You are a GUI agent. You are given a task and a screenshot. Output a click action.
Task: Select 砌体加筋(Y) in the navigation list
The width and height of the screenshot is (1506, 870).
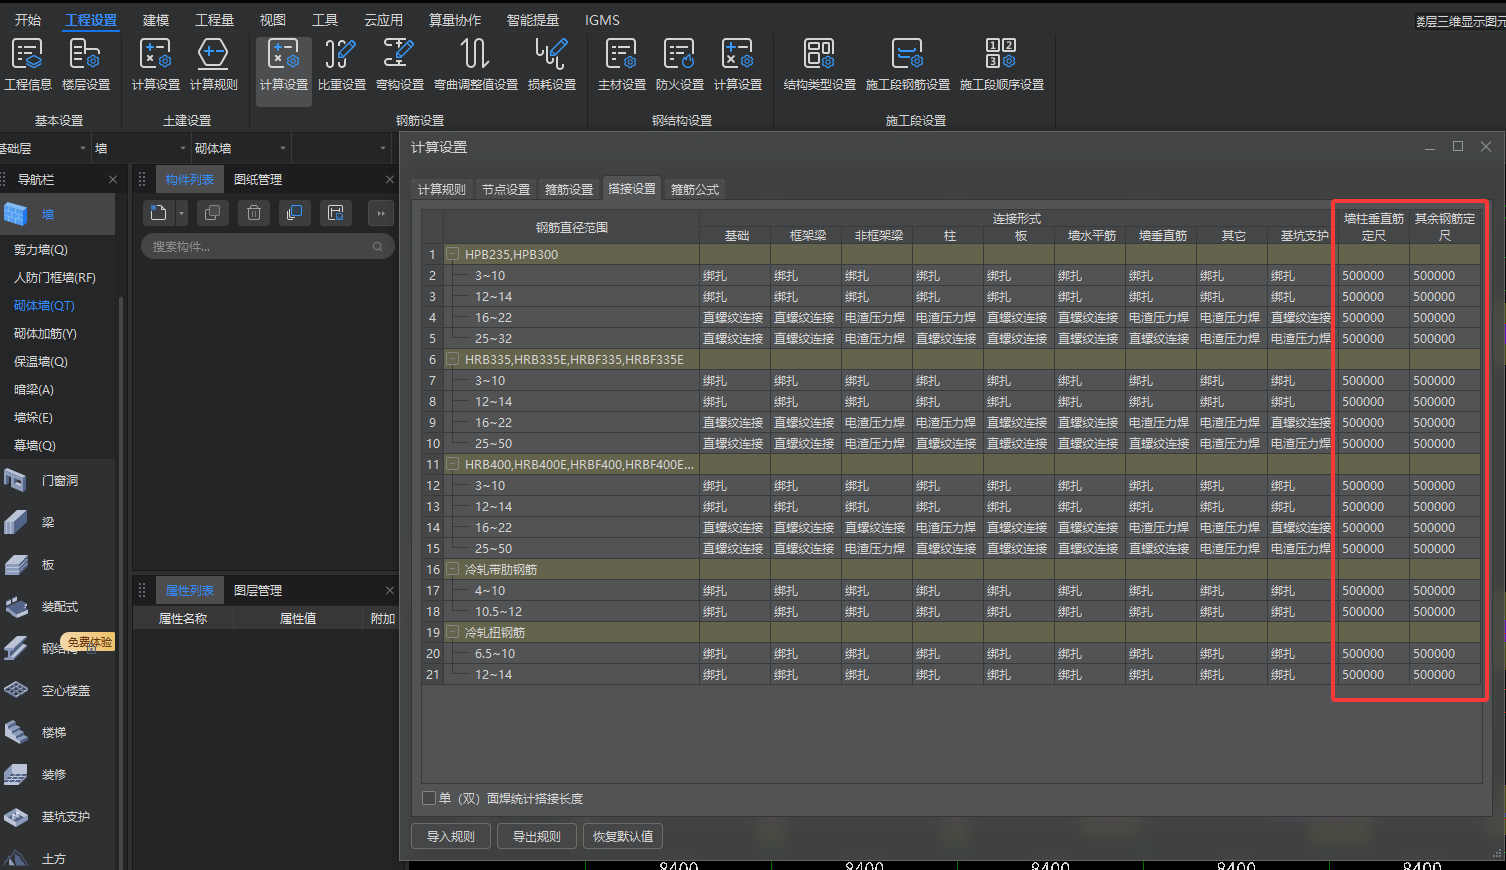[45, 333]
